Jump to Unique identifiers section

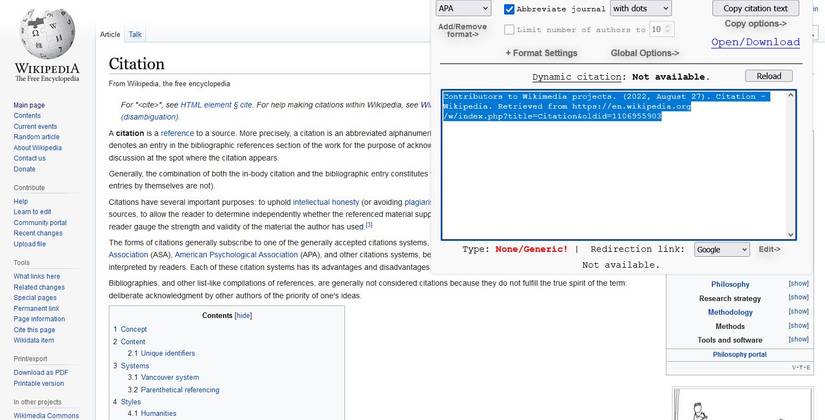168,354
